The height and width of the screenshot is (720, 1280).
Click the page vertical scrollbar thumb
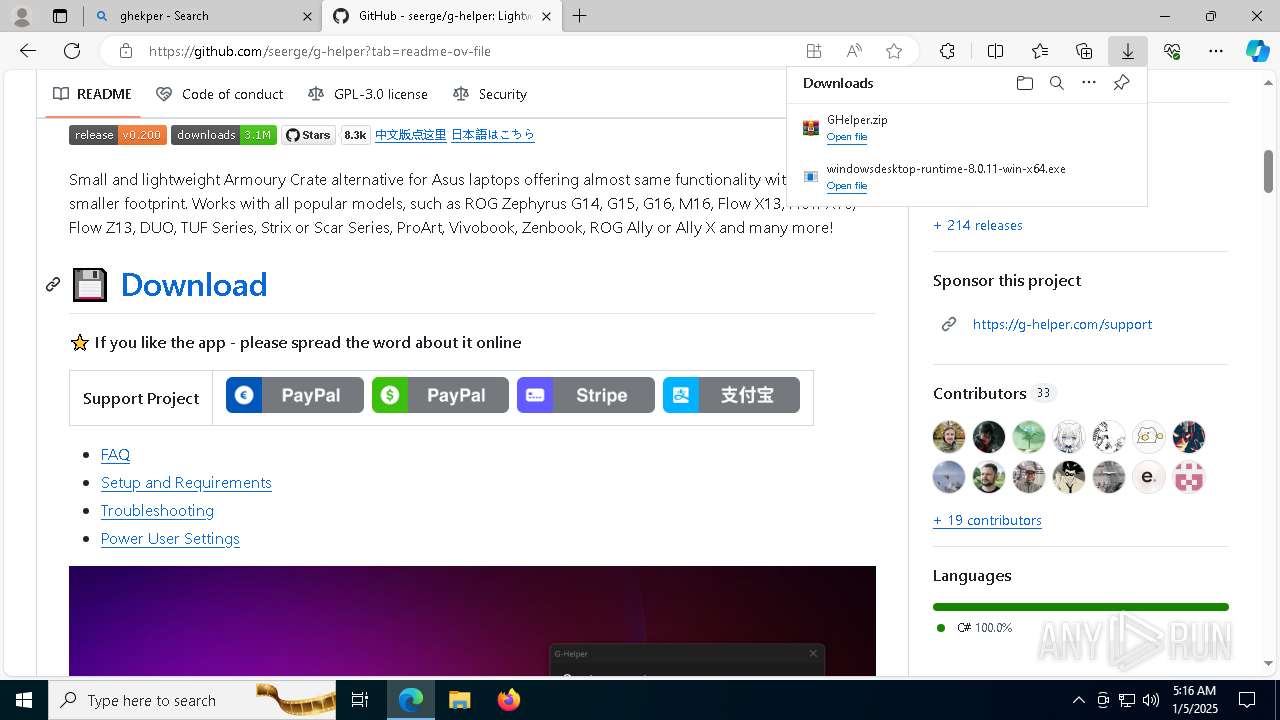pos(1268,171)
